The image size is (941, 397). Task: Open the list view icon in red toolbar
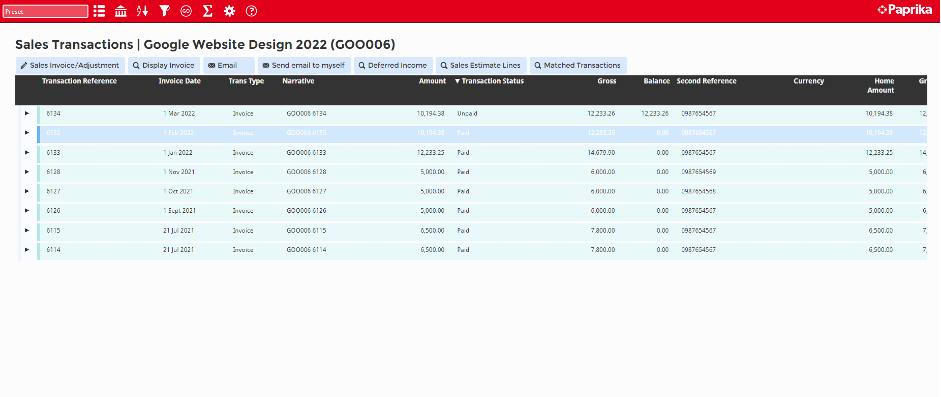pos(99,11)
